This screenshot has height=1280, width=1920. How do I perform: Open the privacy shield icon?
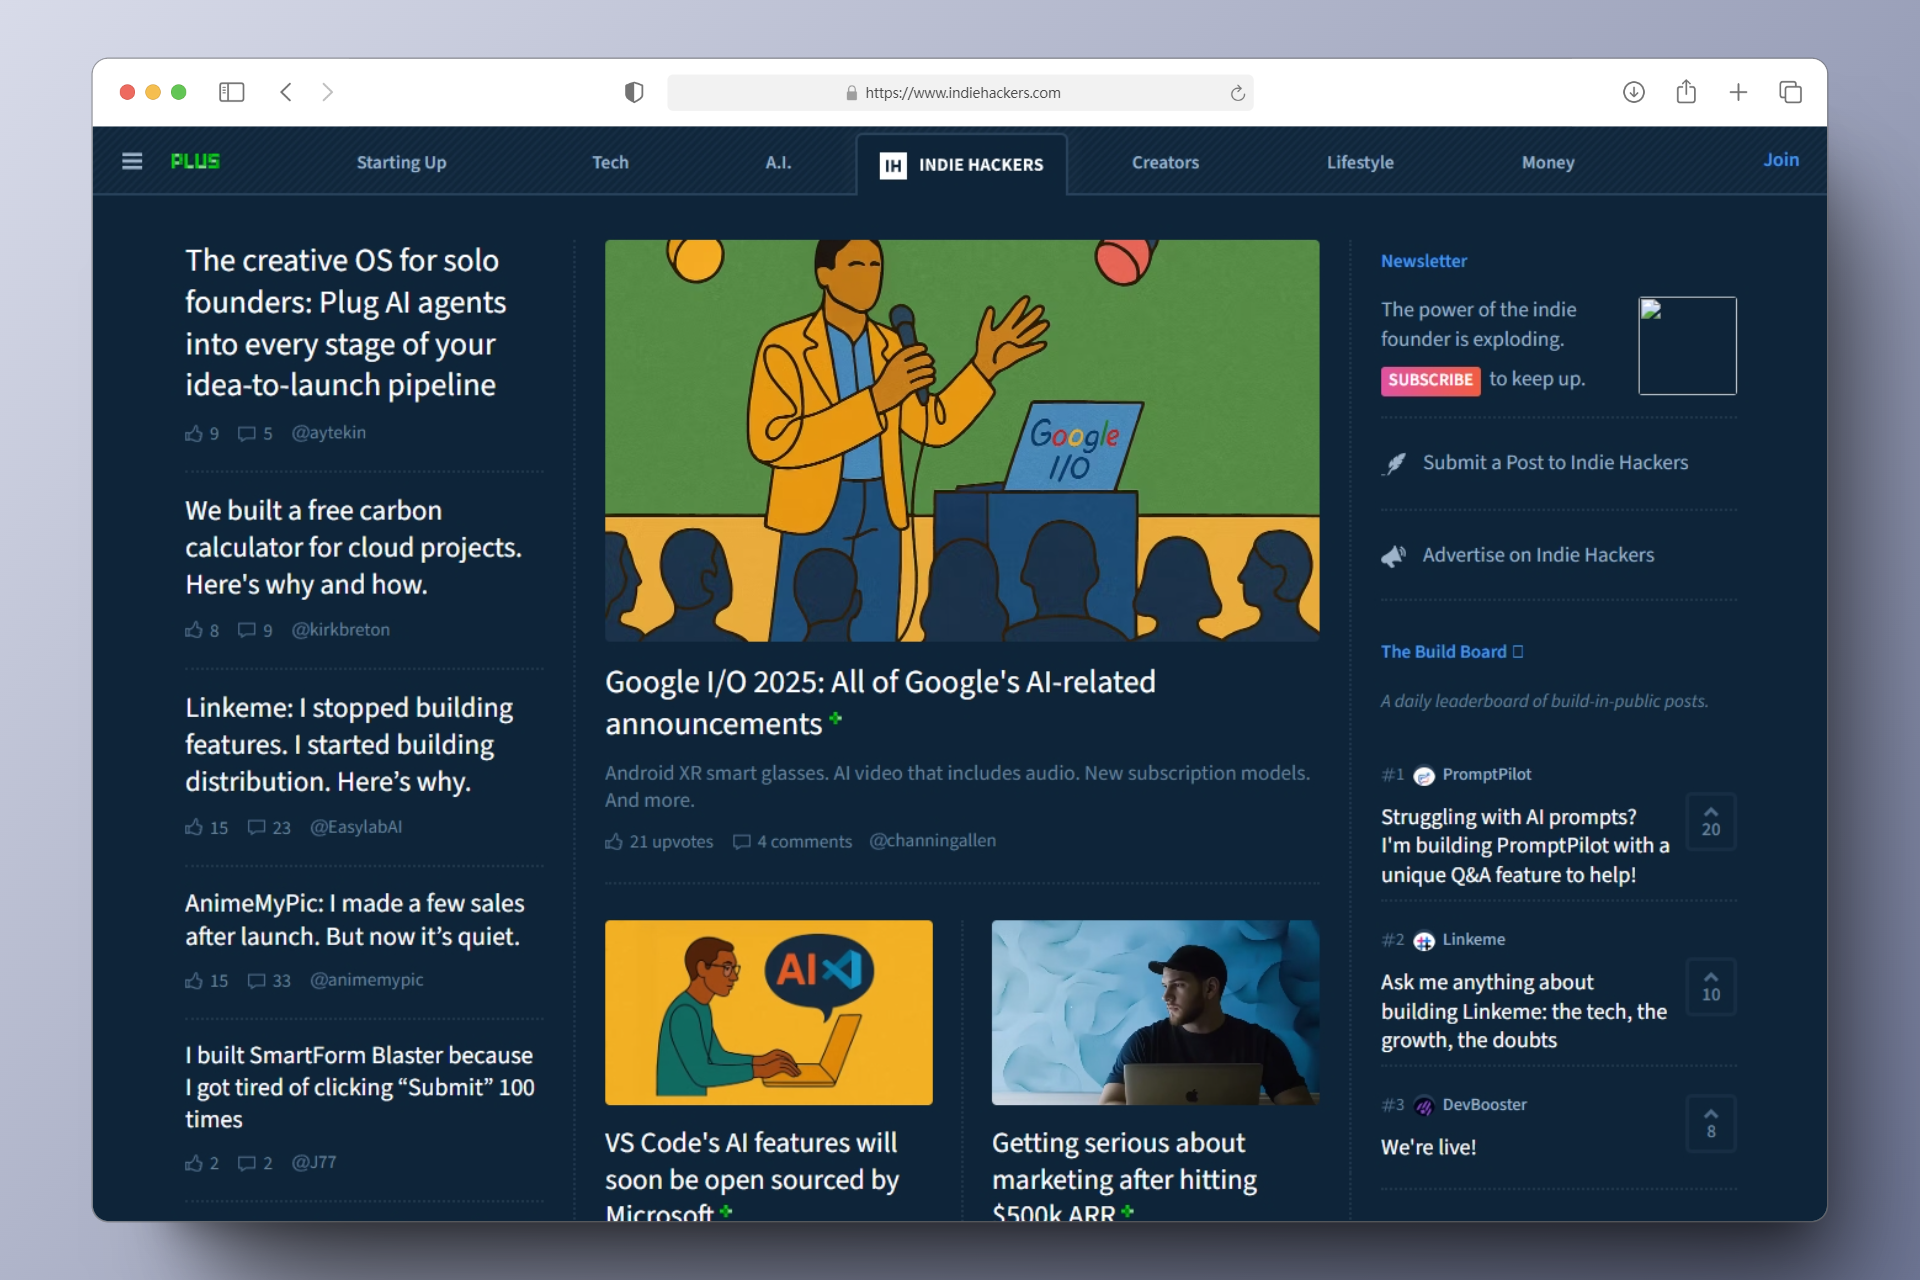pyautogui.click(x=634, y=92)
